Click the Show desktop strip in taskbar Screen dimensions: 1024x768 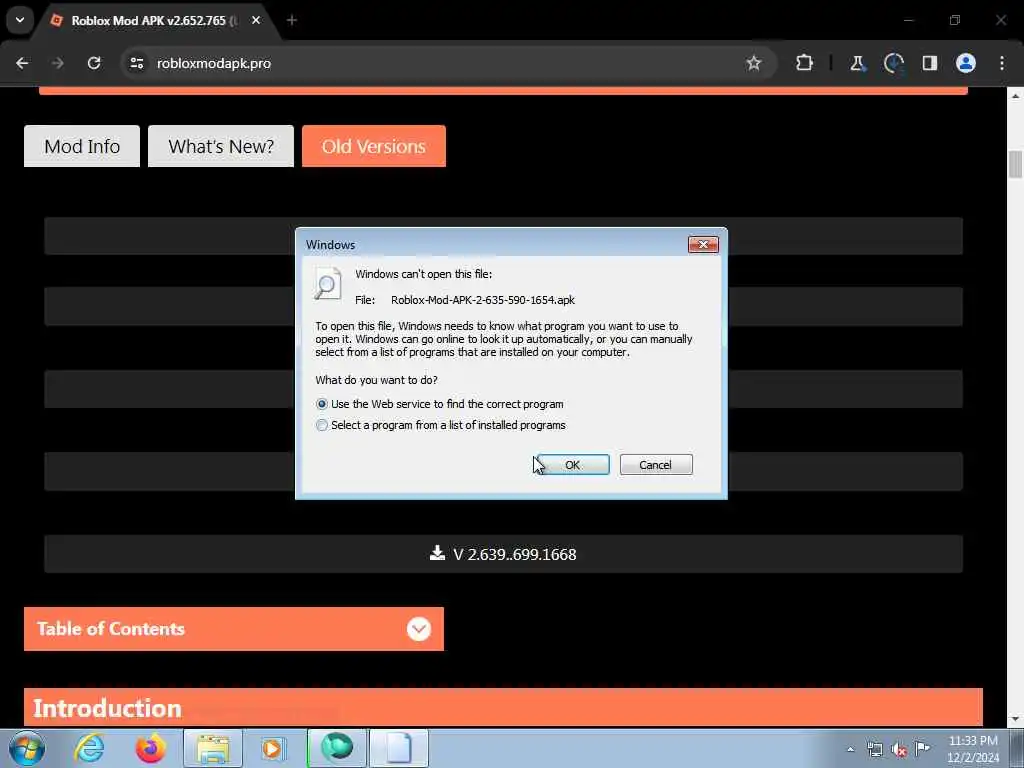tap(1017, 748)
